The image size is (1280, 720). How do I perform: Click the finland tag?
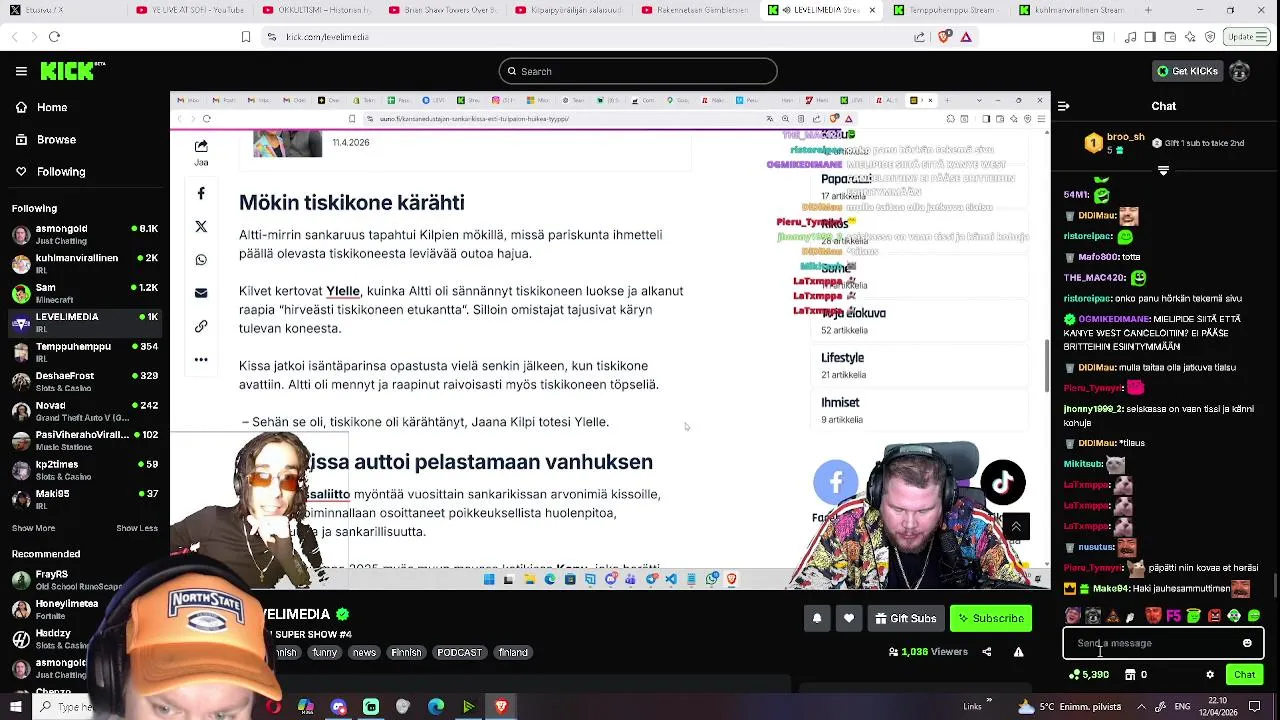pos(513,652)
